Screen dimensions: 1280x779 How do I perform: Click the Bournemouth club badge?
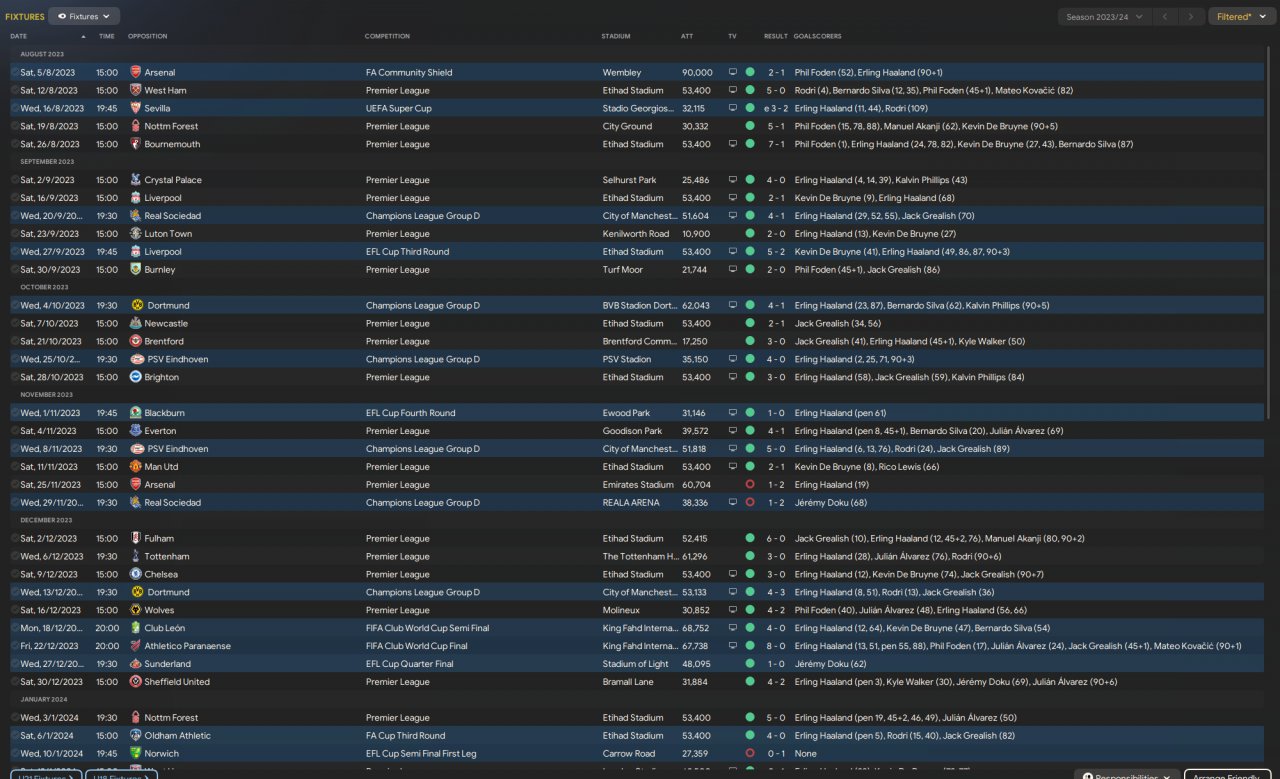136,144
